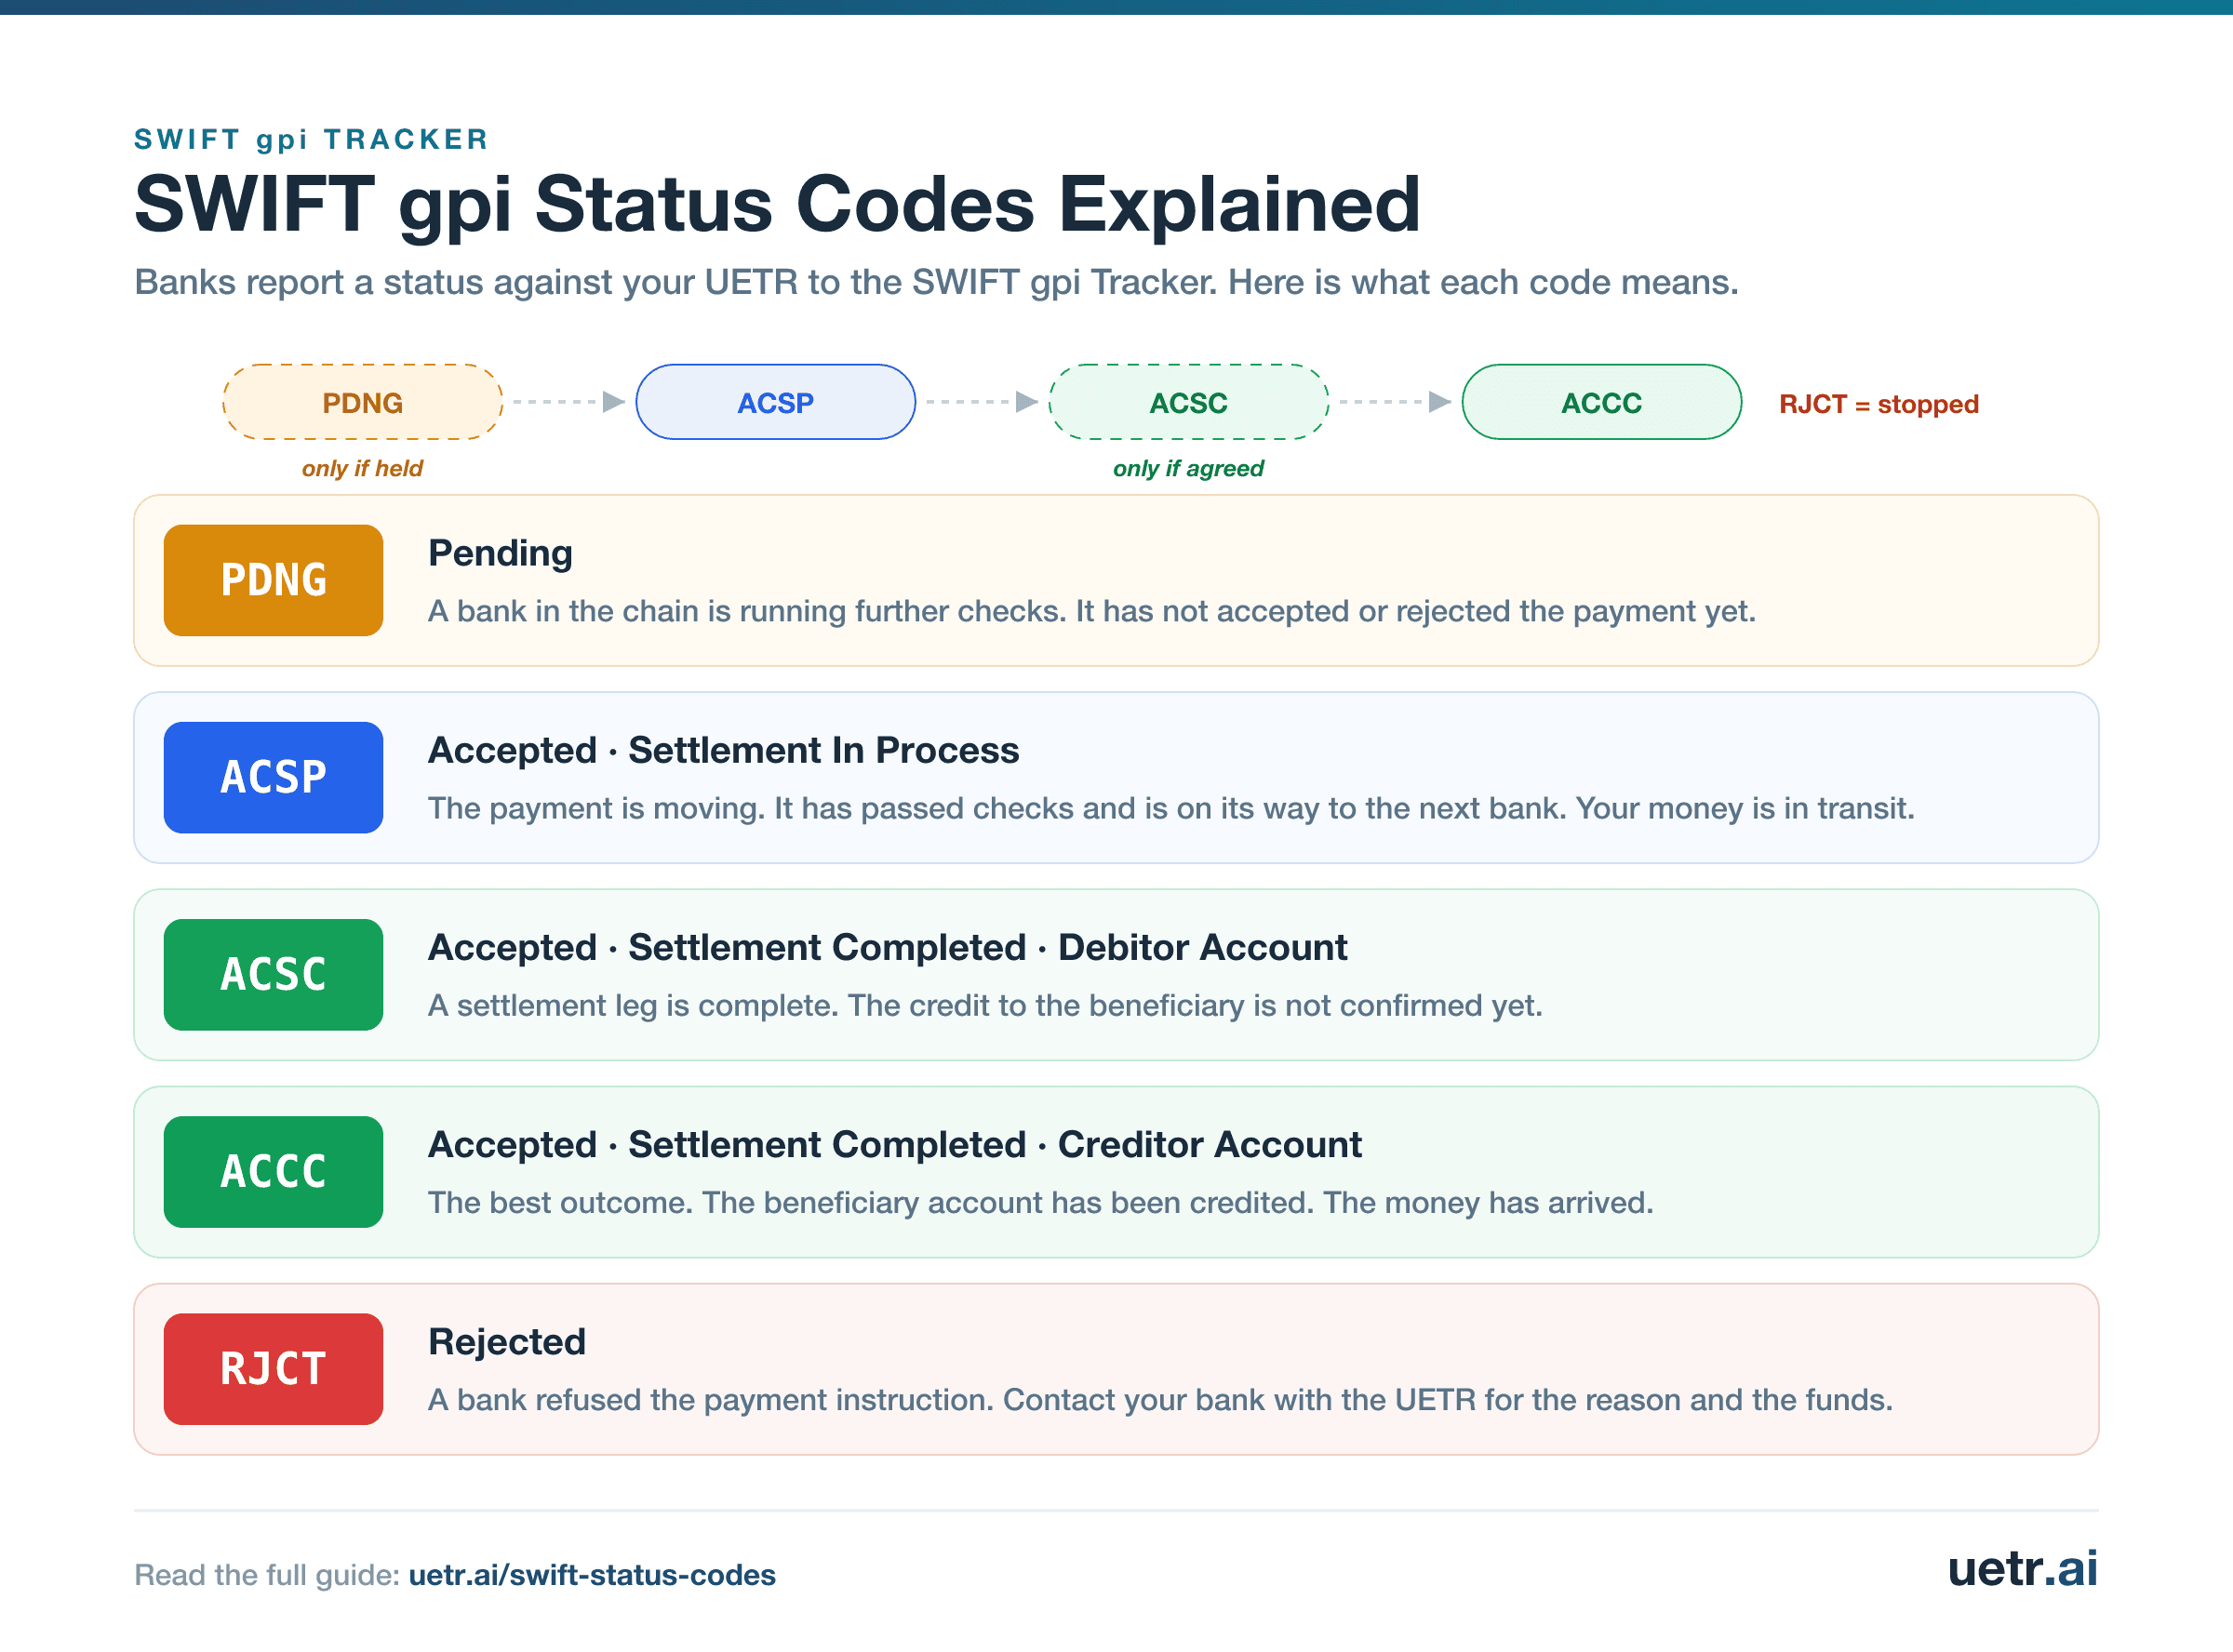
Task: Click 'Read the full guide:' text
Action: click(x=267, y=1575)
